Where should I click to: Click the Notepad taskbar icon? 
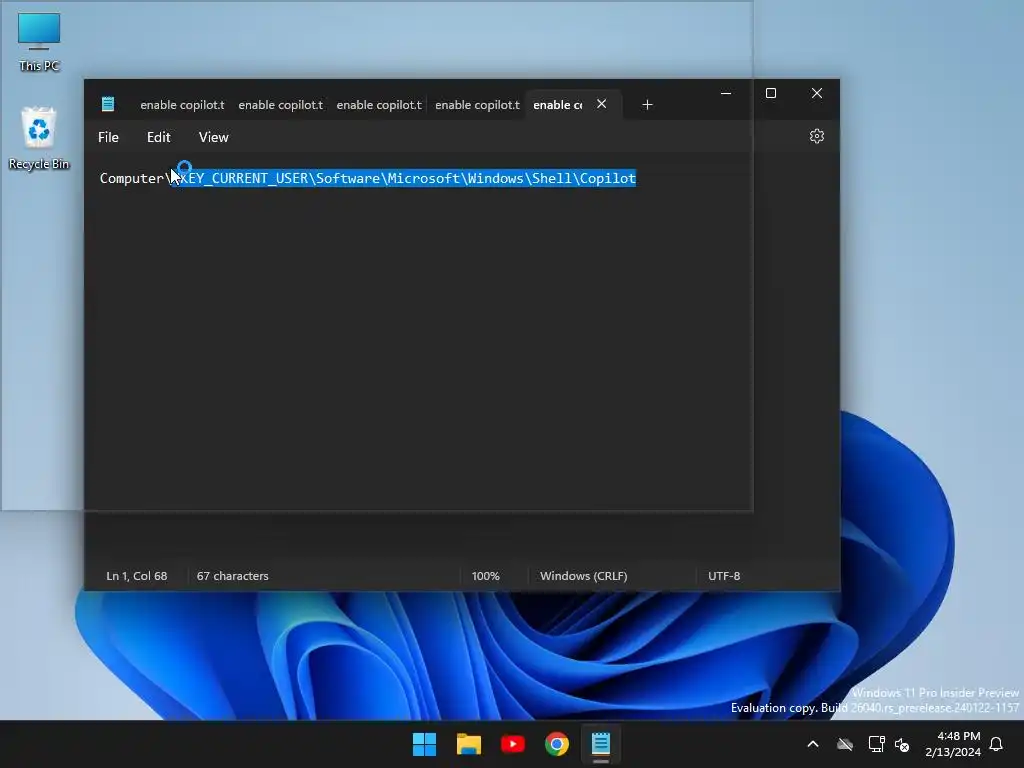pyautogui.click(x=601, y=744)
